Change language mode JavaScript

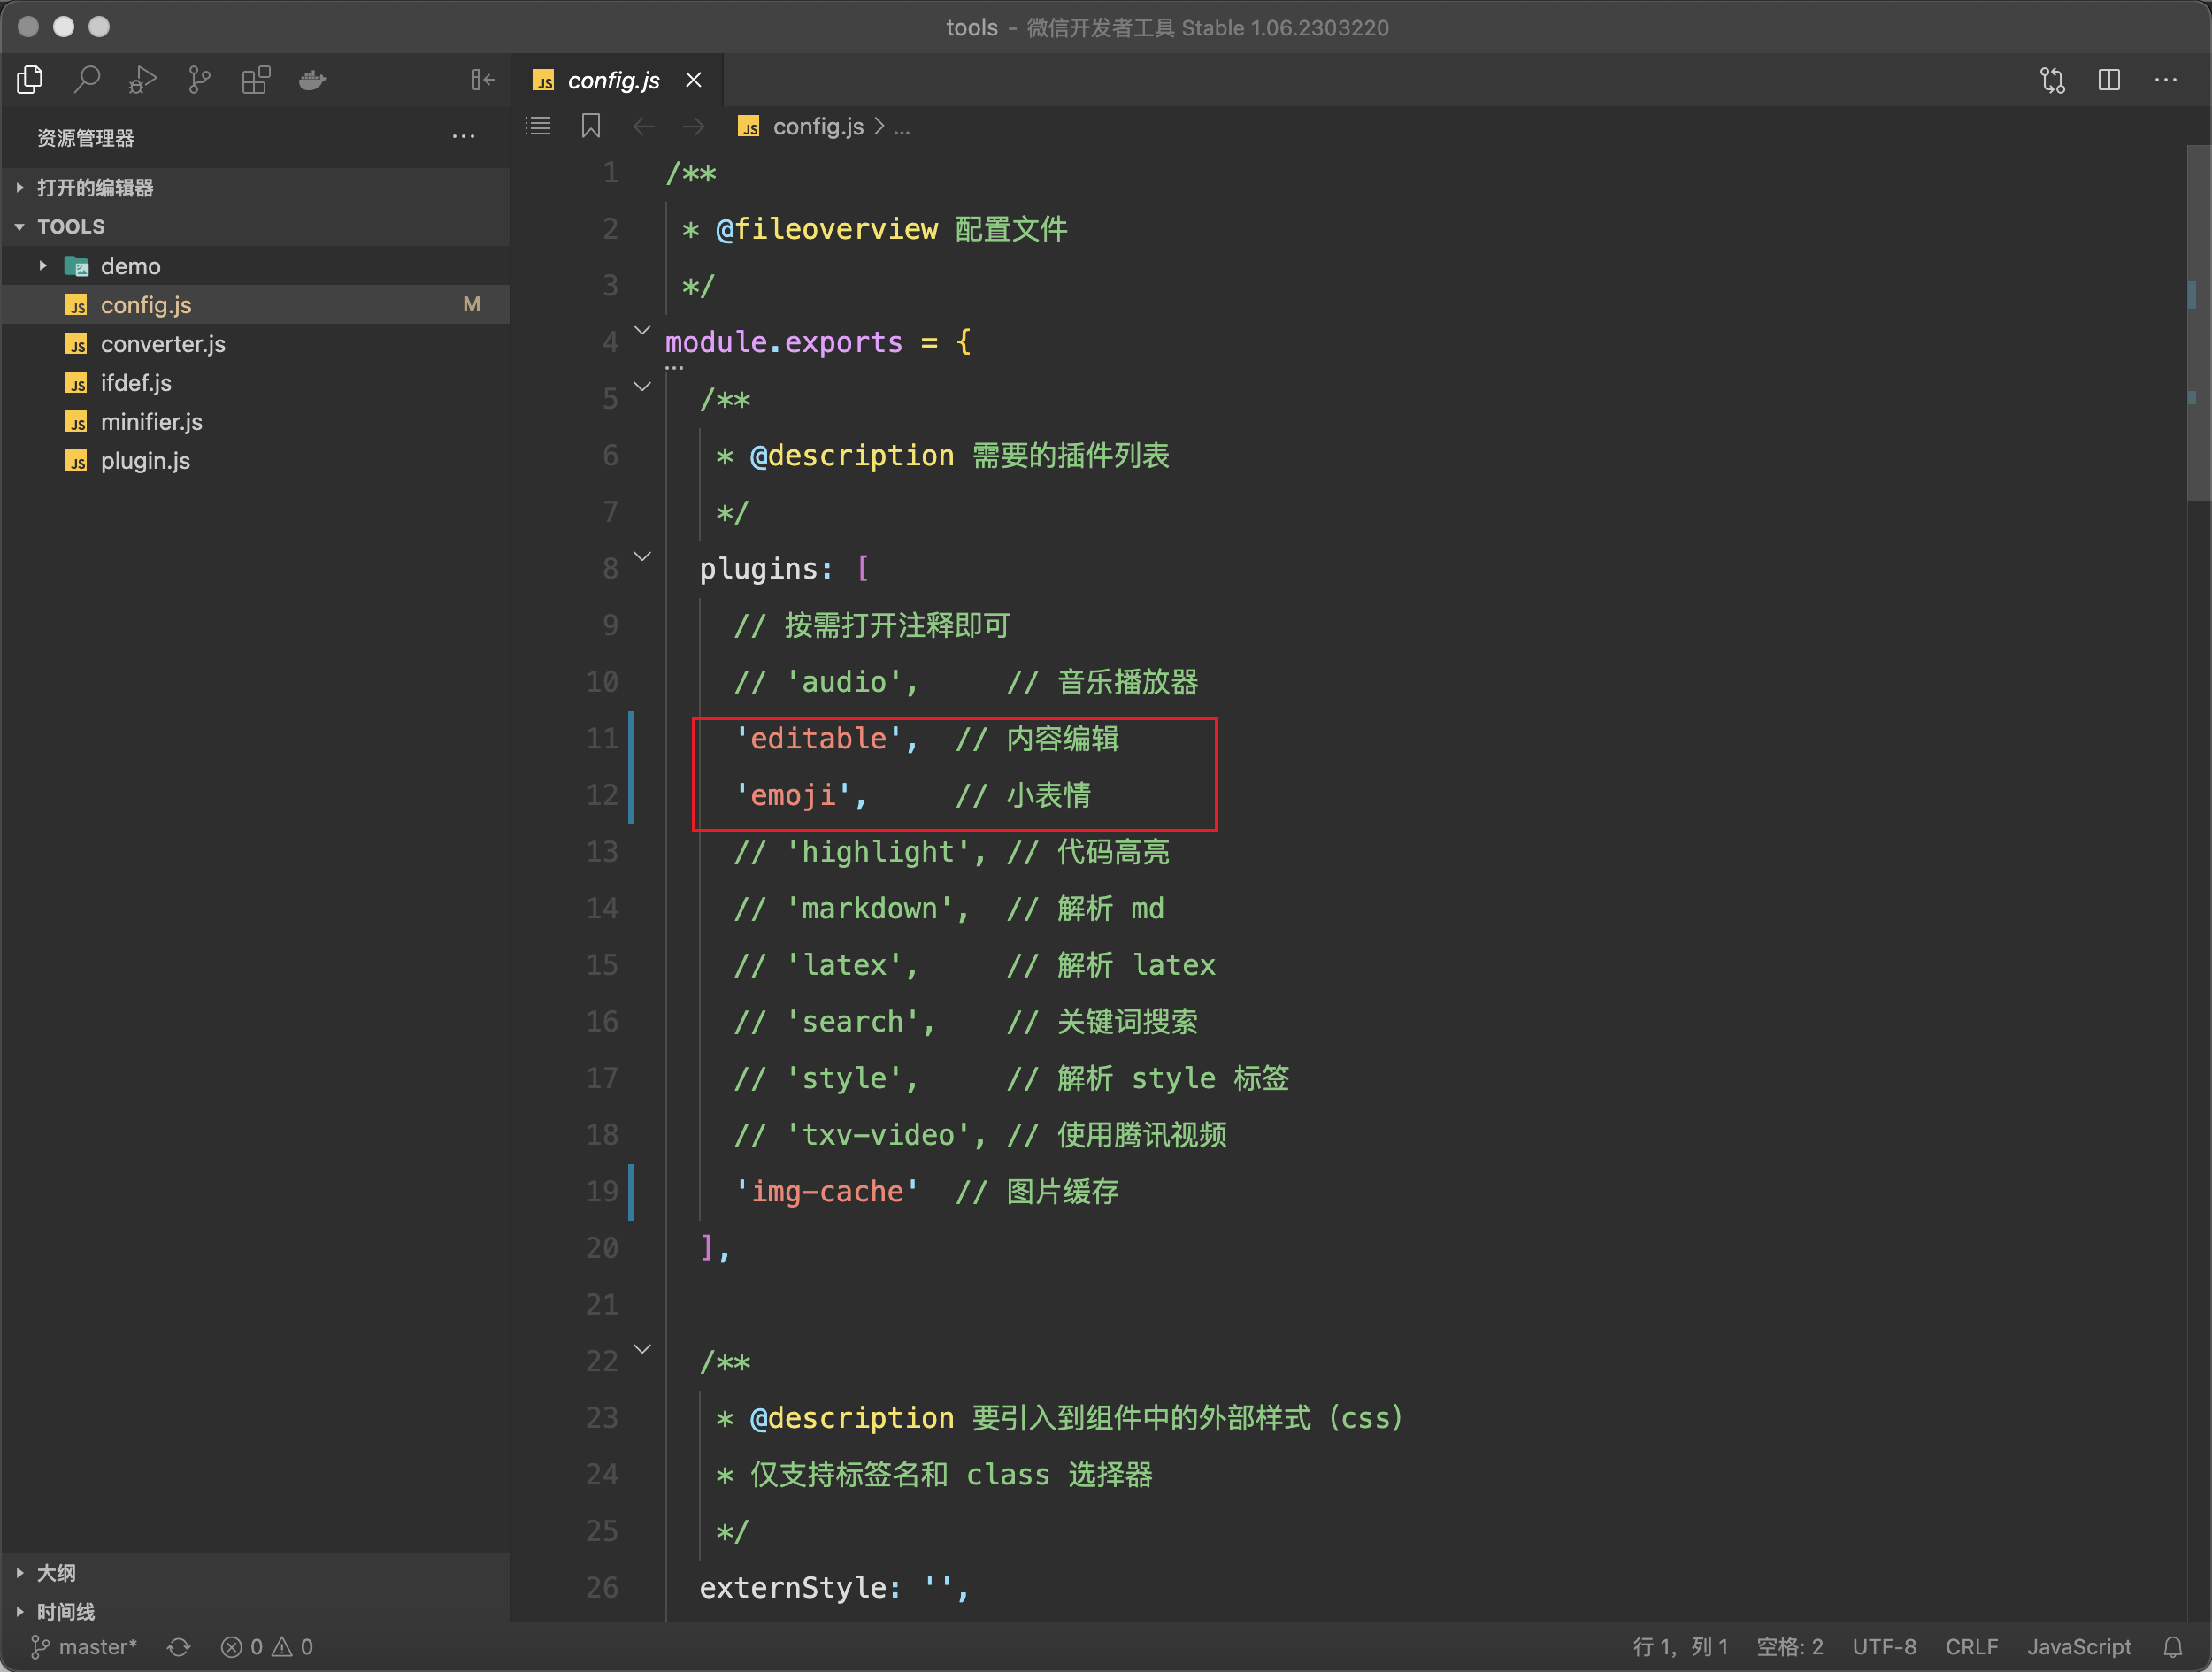[2079, 1647]
